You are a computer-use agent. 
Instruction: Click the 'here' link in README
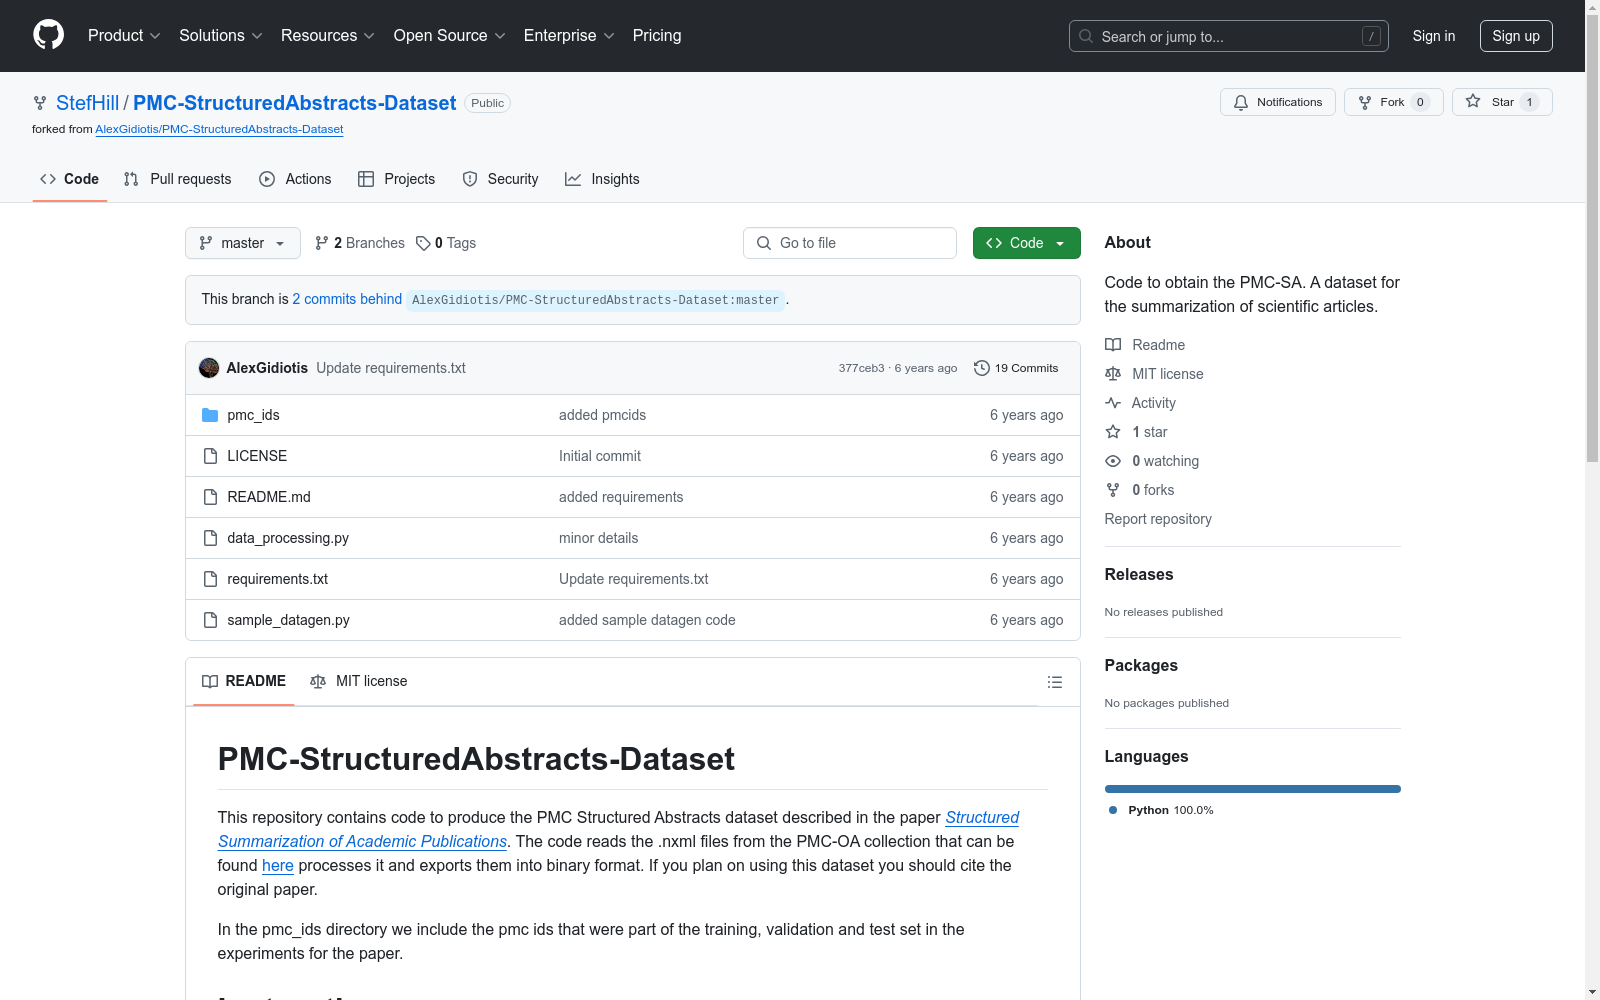tap(278, 866)
